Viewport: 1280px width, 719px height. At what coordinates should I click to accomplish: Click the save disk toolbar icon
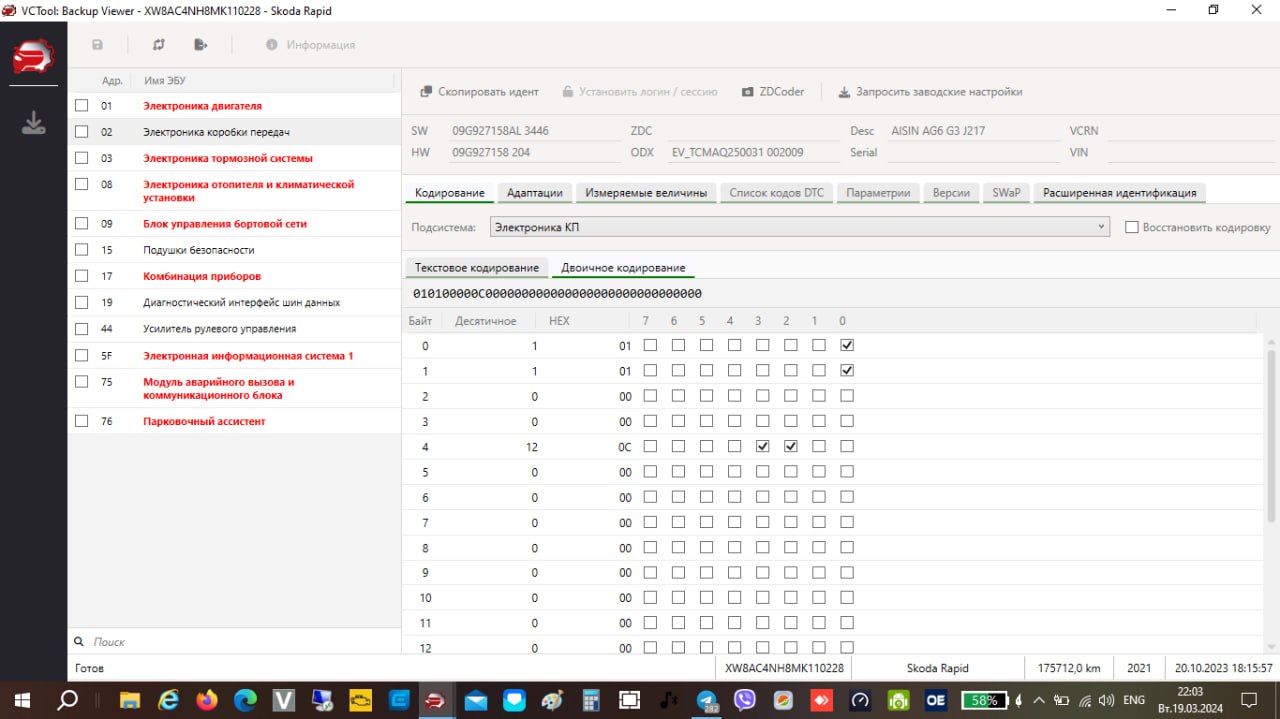[97, 45]
